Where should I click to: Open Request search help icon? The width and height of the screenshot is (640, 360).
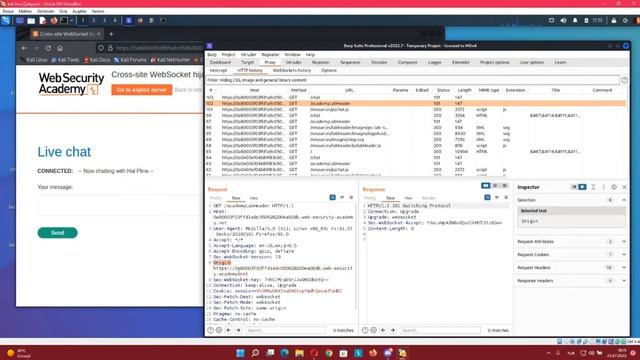pyautogui.click(x=210, y=330)
